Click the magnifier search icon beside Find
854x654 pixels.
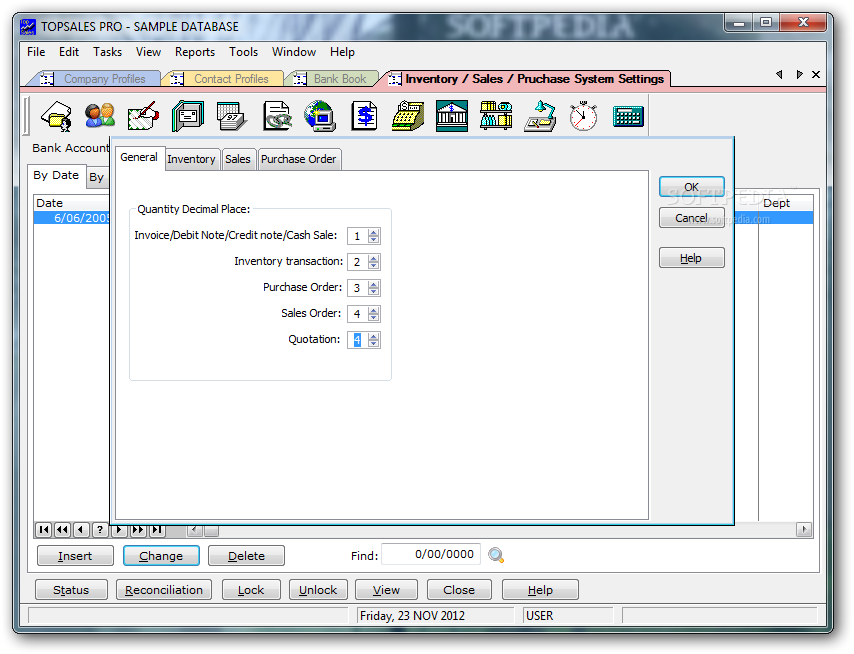(x=496, y=555)
